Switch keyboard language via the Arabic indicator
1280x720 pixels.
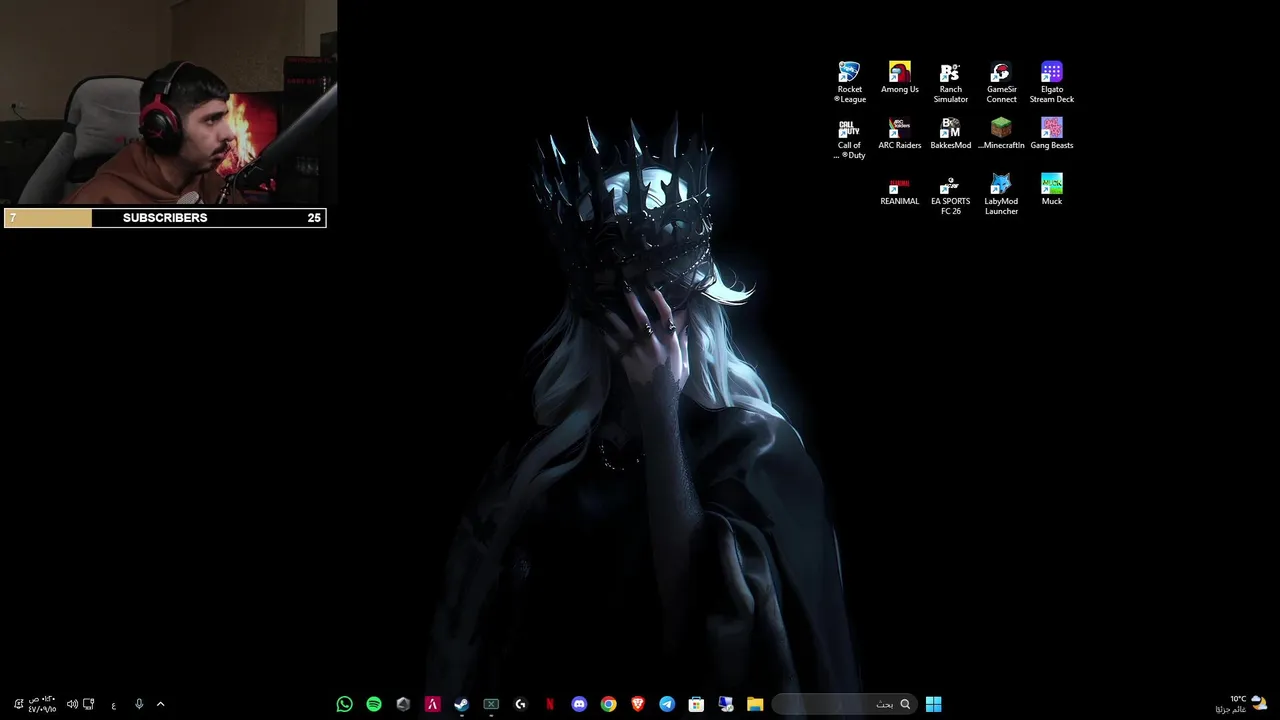114,704
